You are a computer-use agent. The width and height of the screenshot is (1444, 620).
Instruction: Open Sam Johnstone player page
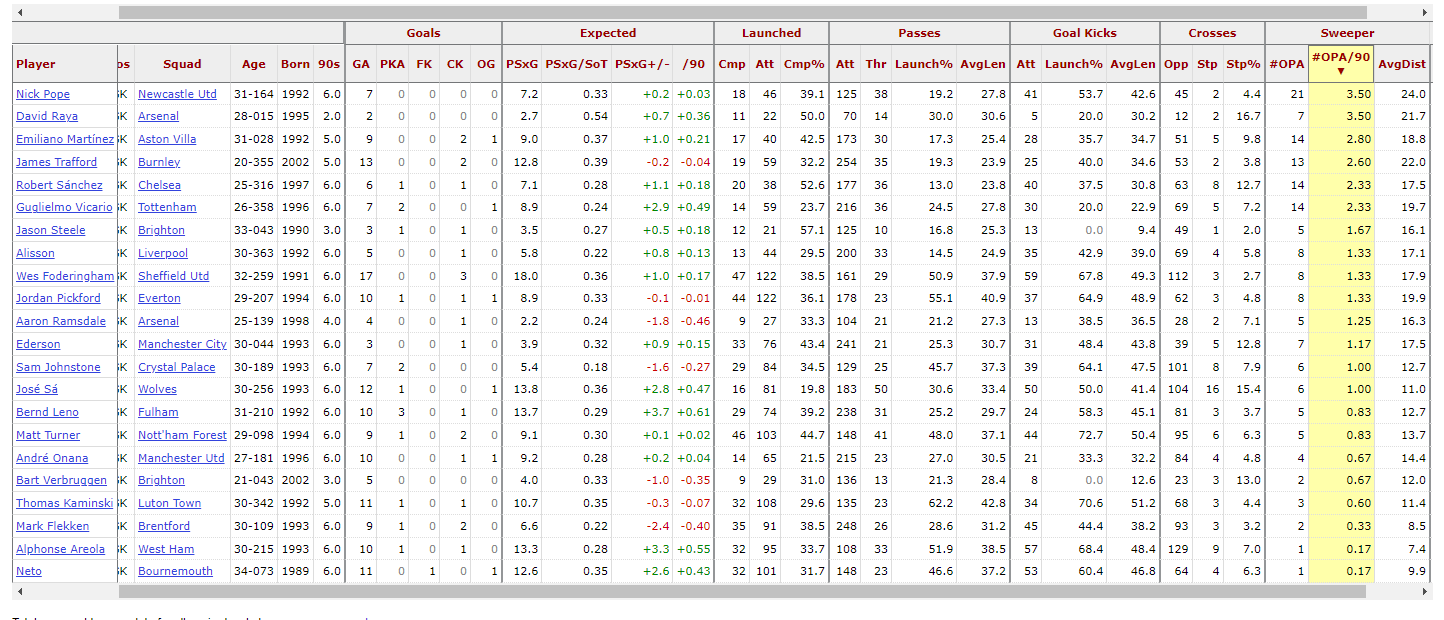coord(58,367)
